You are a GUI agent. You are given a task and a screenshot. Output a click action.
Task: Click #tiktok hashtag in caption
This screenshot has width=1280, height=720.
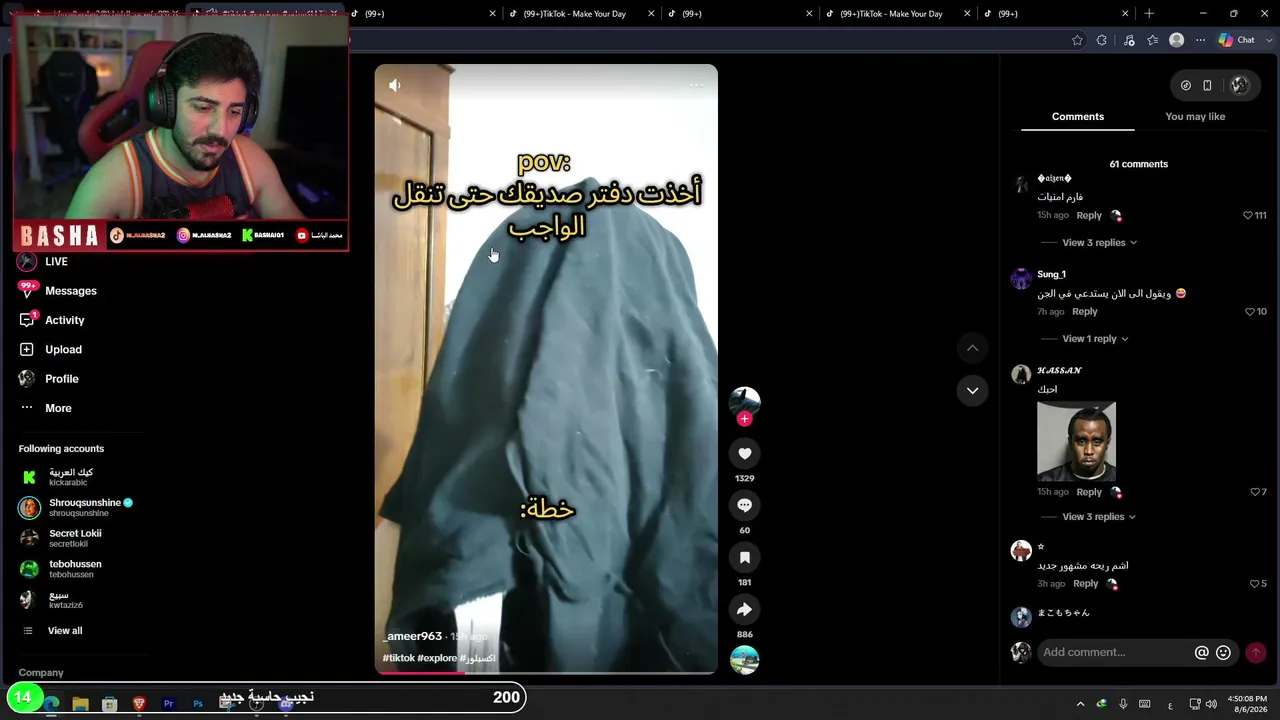pyautogui.click(x=398, y=658)
